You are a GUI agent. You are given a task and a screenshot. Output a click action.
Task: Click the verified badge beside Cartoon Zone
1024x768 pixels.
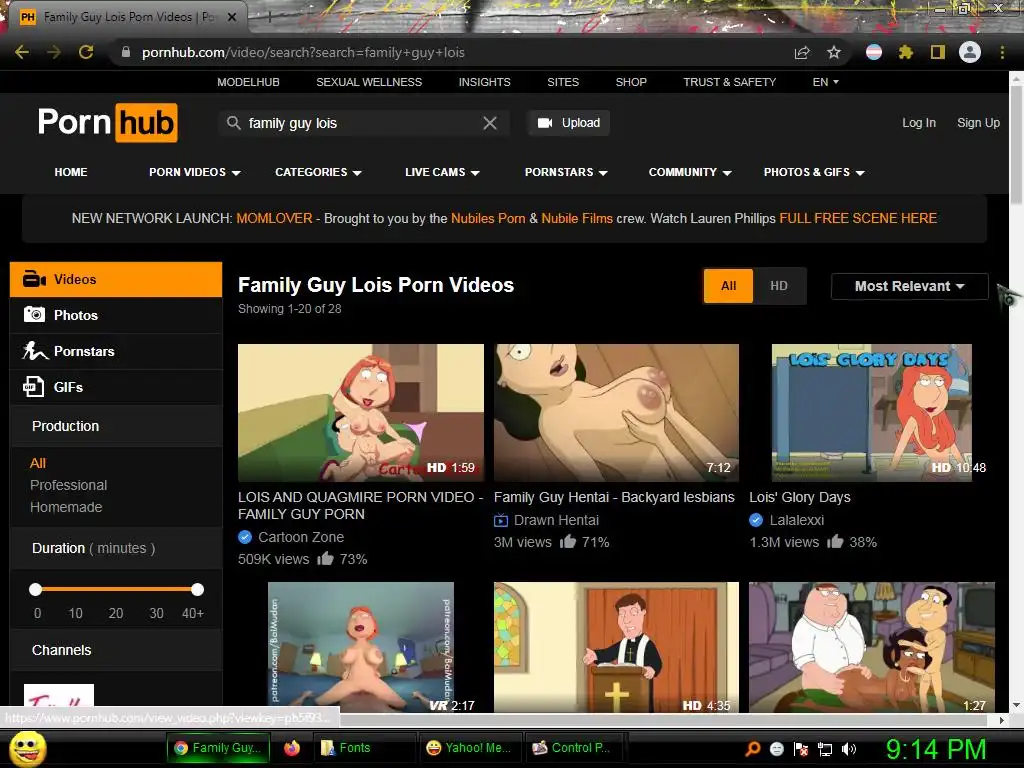coord(245,537)
